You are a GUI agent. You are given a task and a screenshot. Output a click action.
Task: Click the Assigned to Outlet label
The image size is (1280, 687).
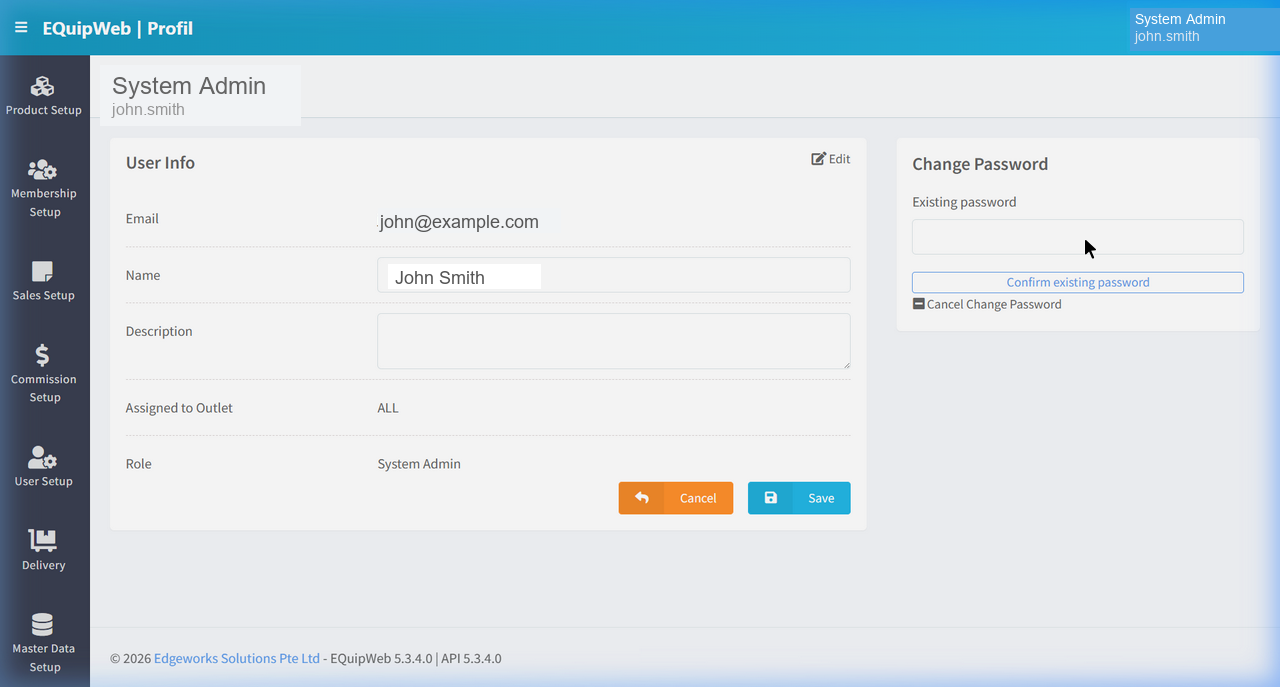pos(179,408)
